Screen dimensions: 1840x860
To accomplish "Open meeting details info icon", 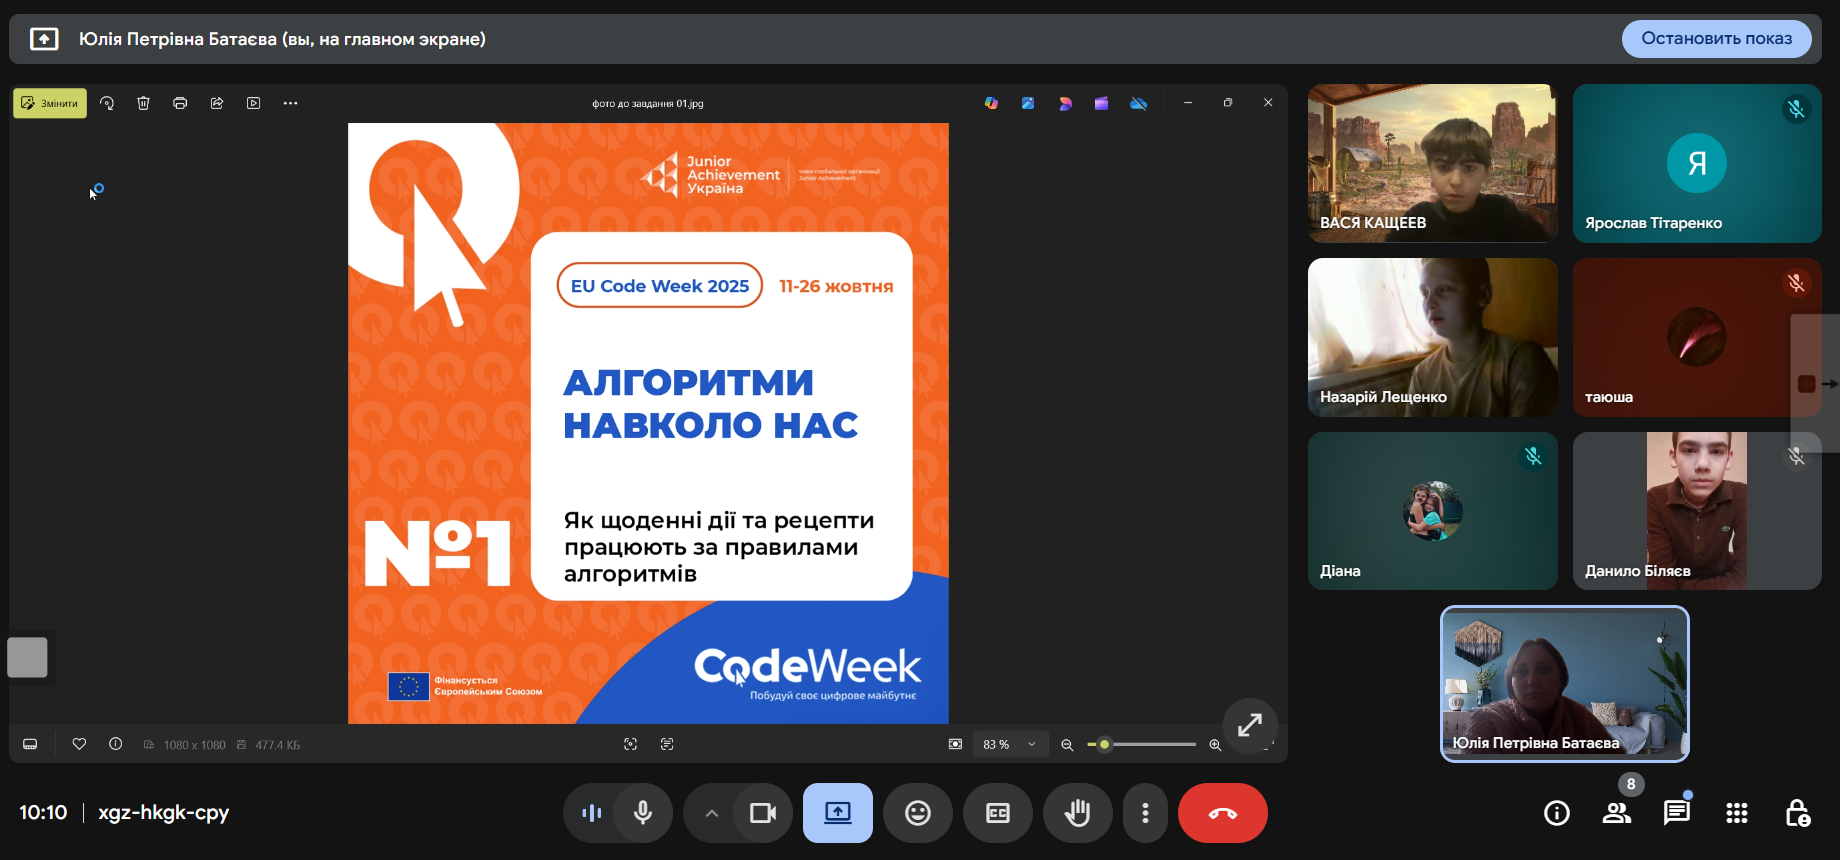I will 1556,813.
